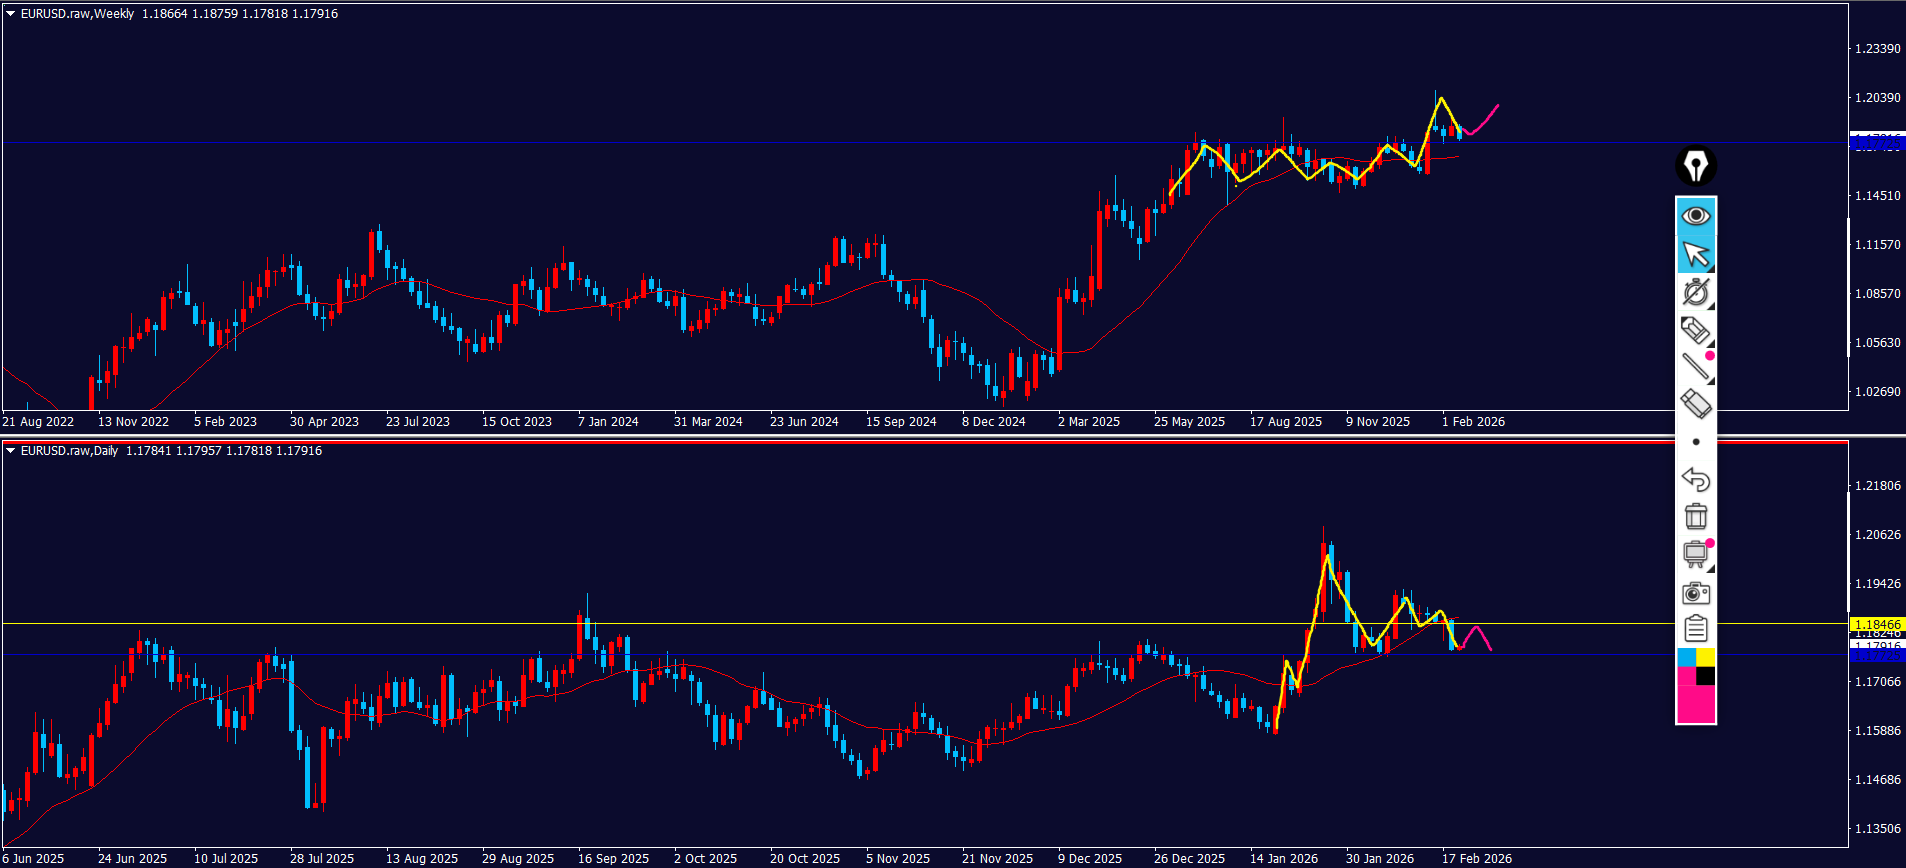This screenshot has height=868, width=1906.
Task: Clear all ink with the trash icon
Action: (x=1695, y=517)
